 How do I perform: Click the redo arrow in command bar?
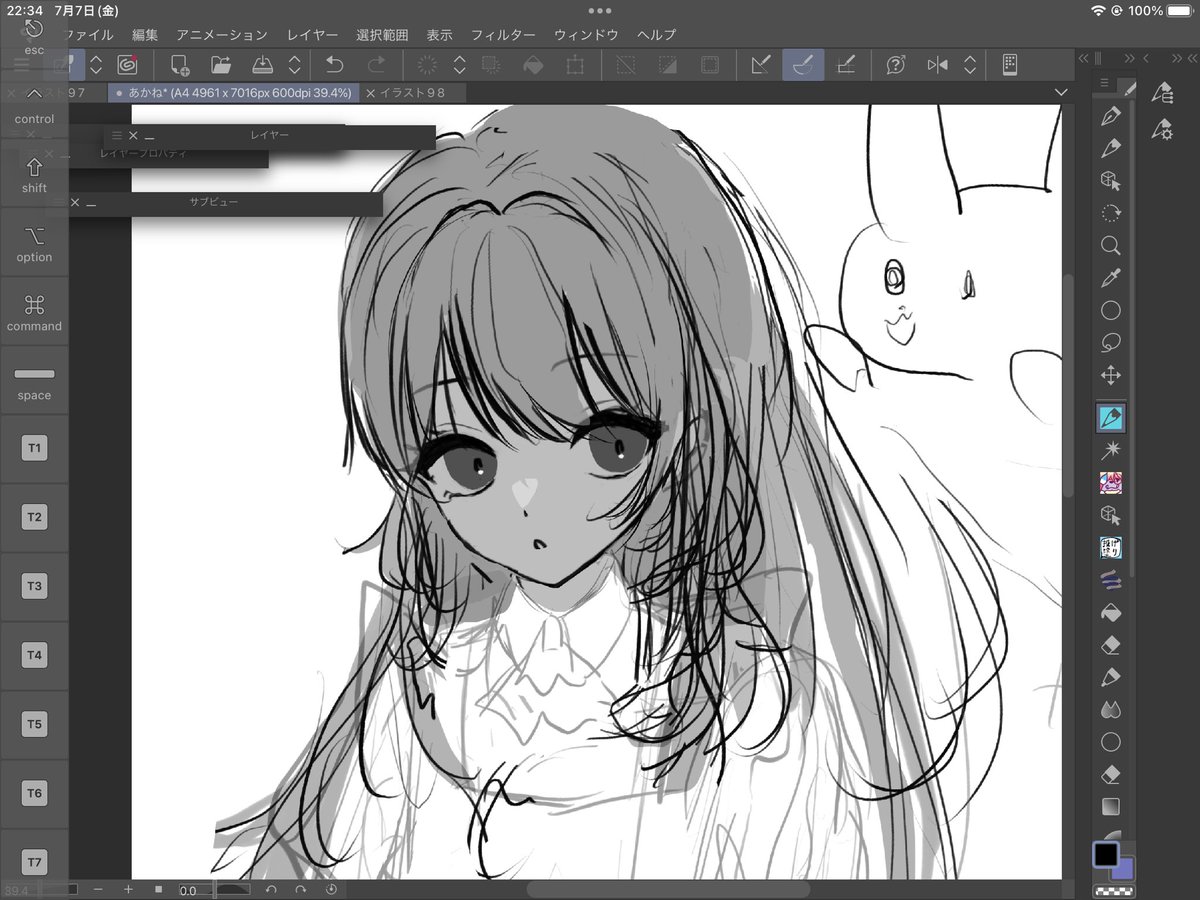377,65
